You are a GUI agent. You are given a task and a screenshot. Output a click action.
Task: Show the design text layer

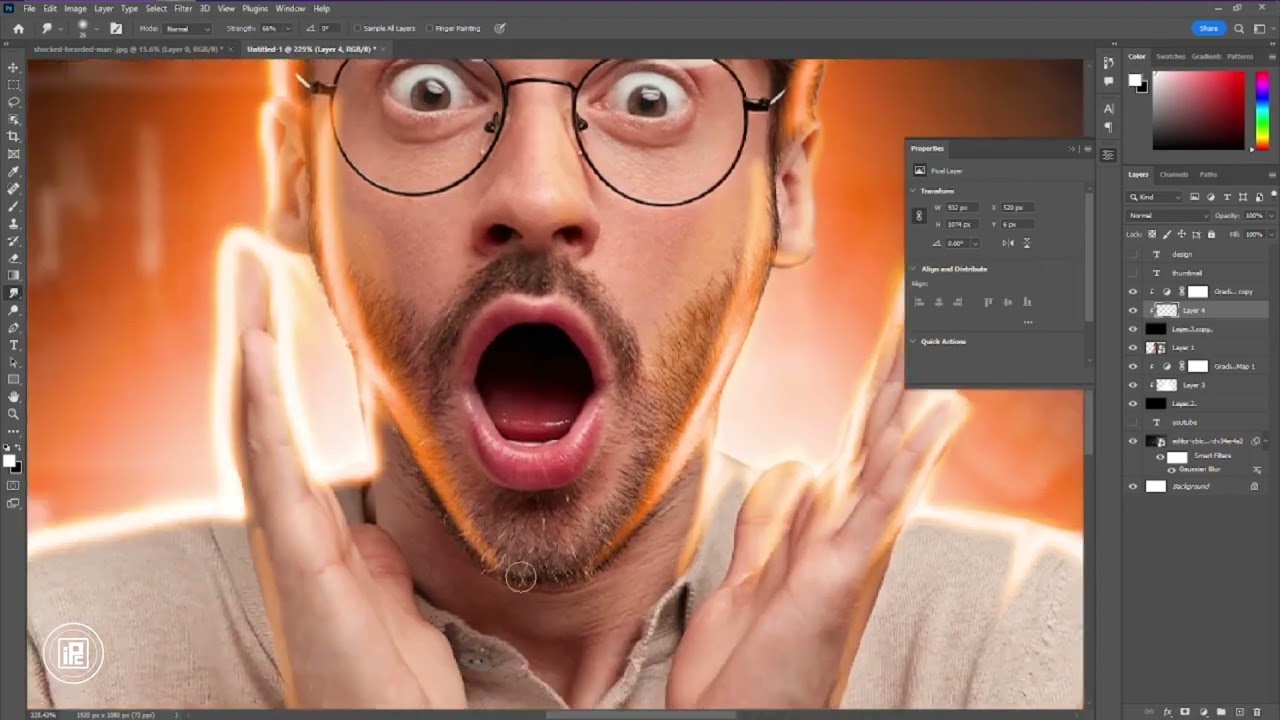pos(1133,254)
